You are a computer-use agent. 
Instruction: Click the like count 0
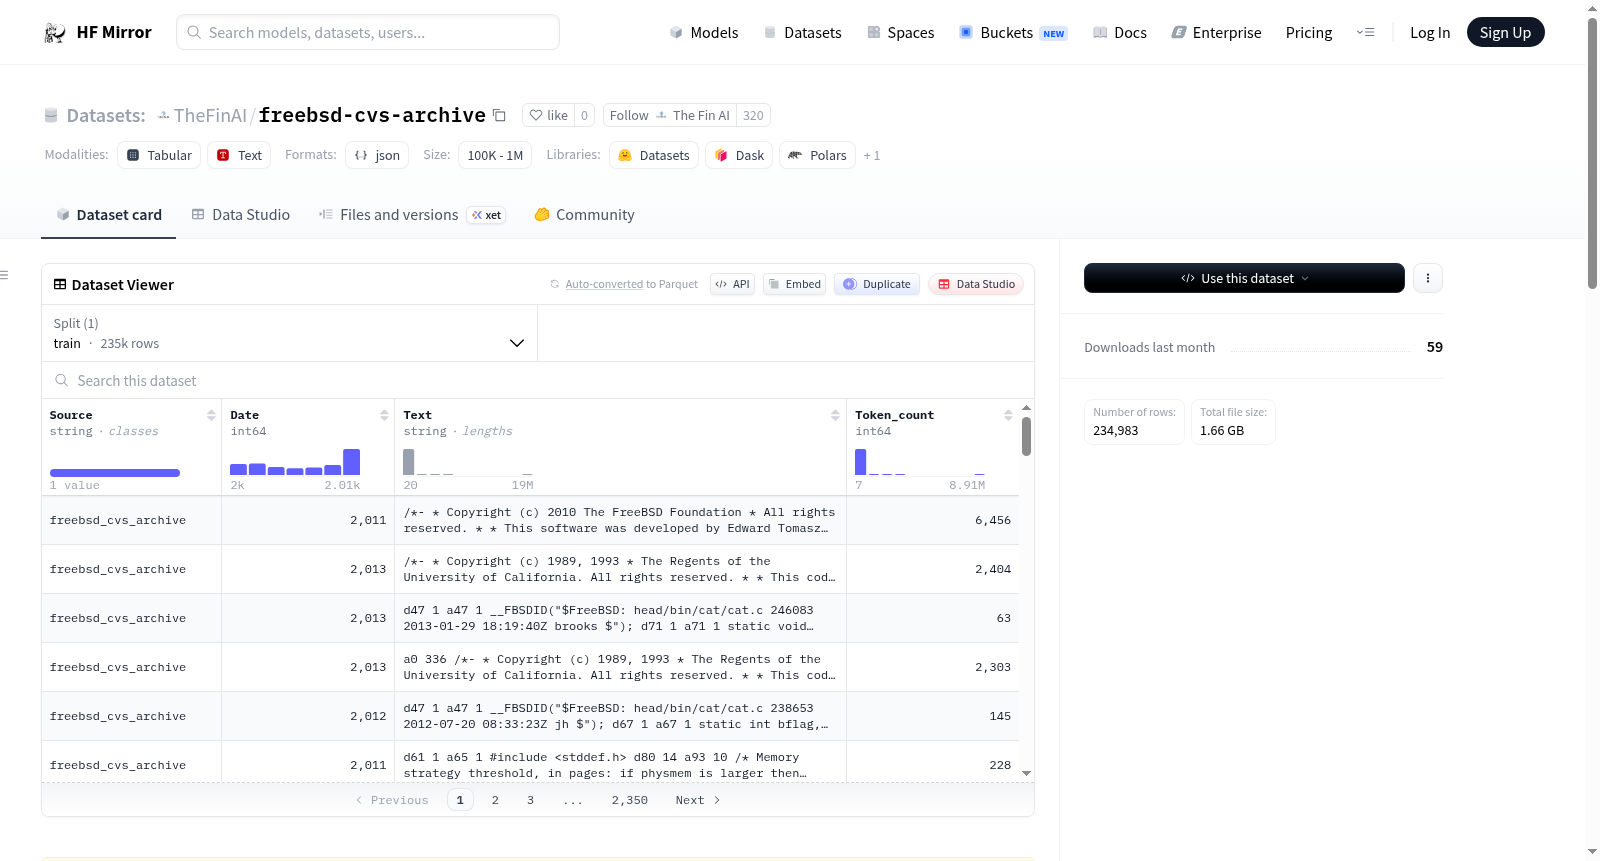coord(585,115)
